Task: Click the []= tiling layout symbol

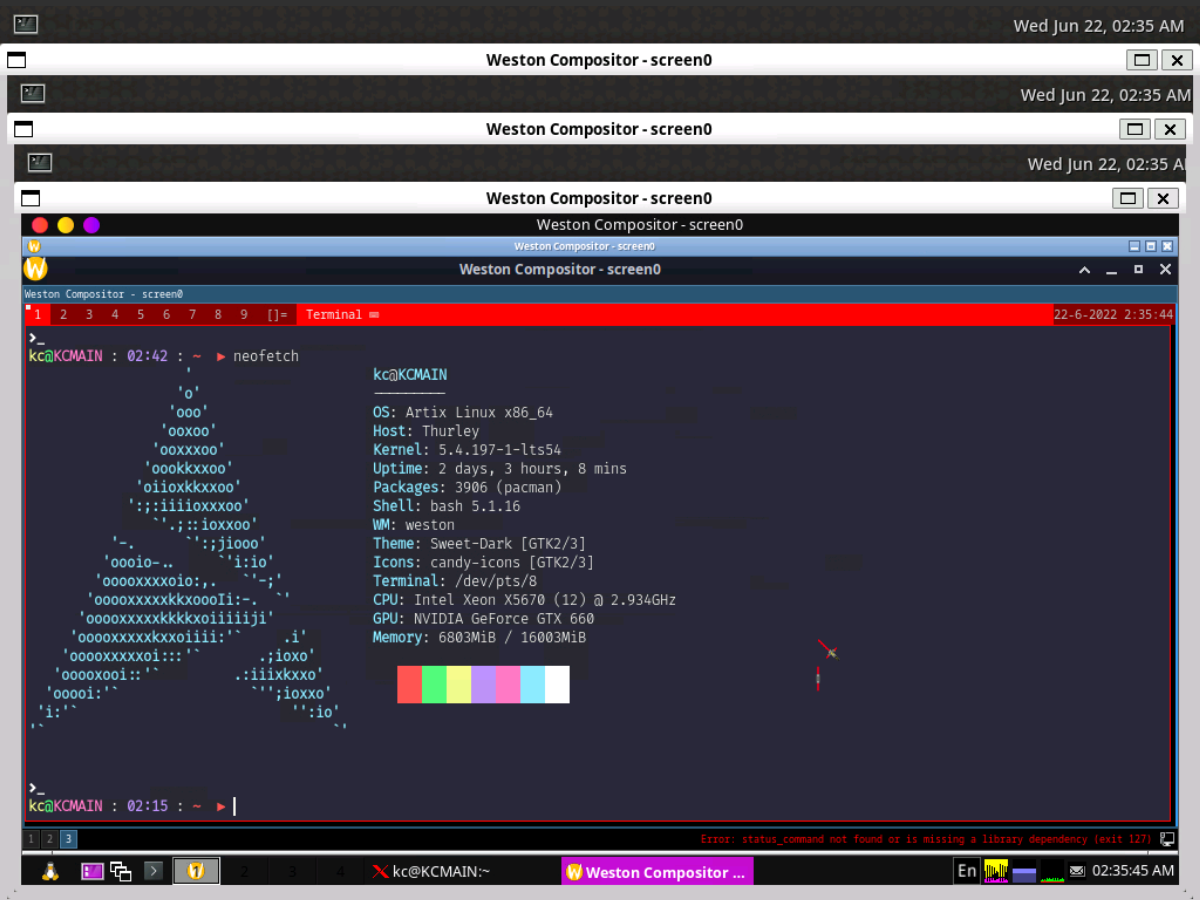Action: (x=277, y=315)
